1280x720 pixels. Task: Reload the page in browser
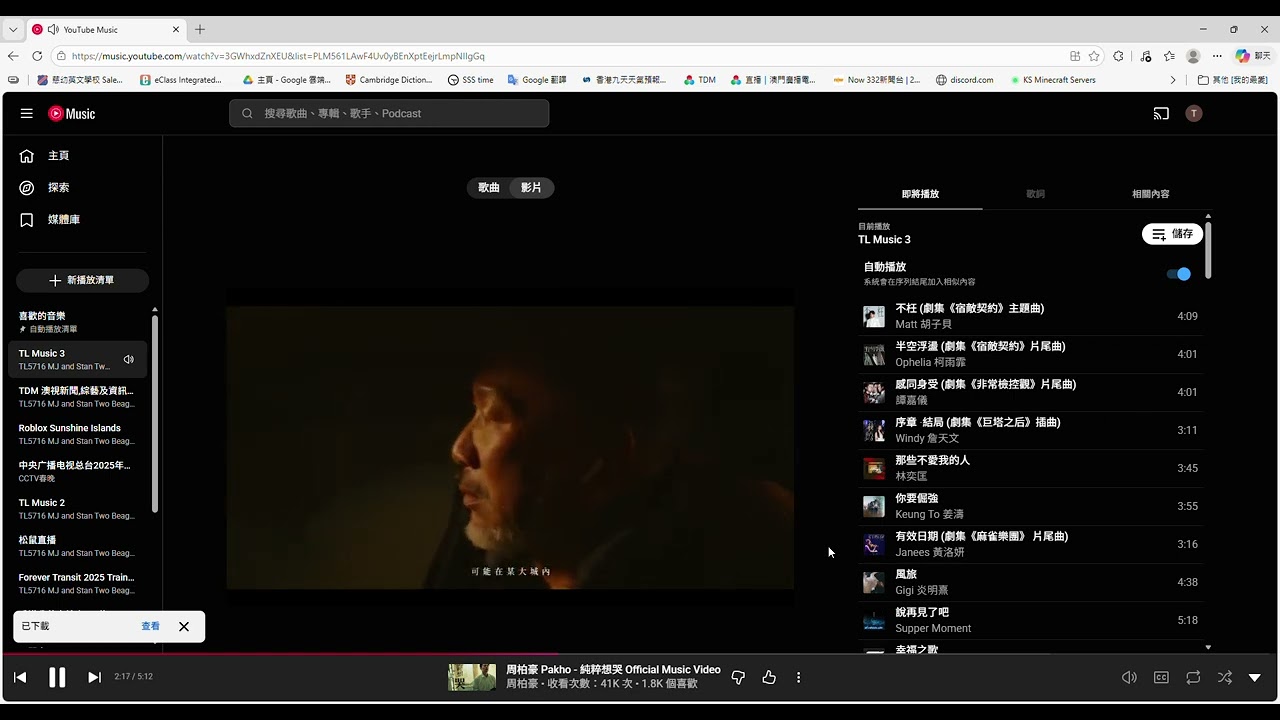coord(37,56)
